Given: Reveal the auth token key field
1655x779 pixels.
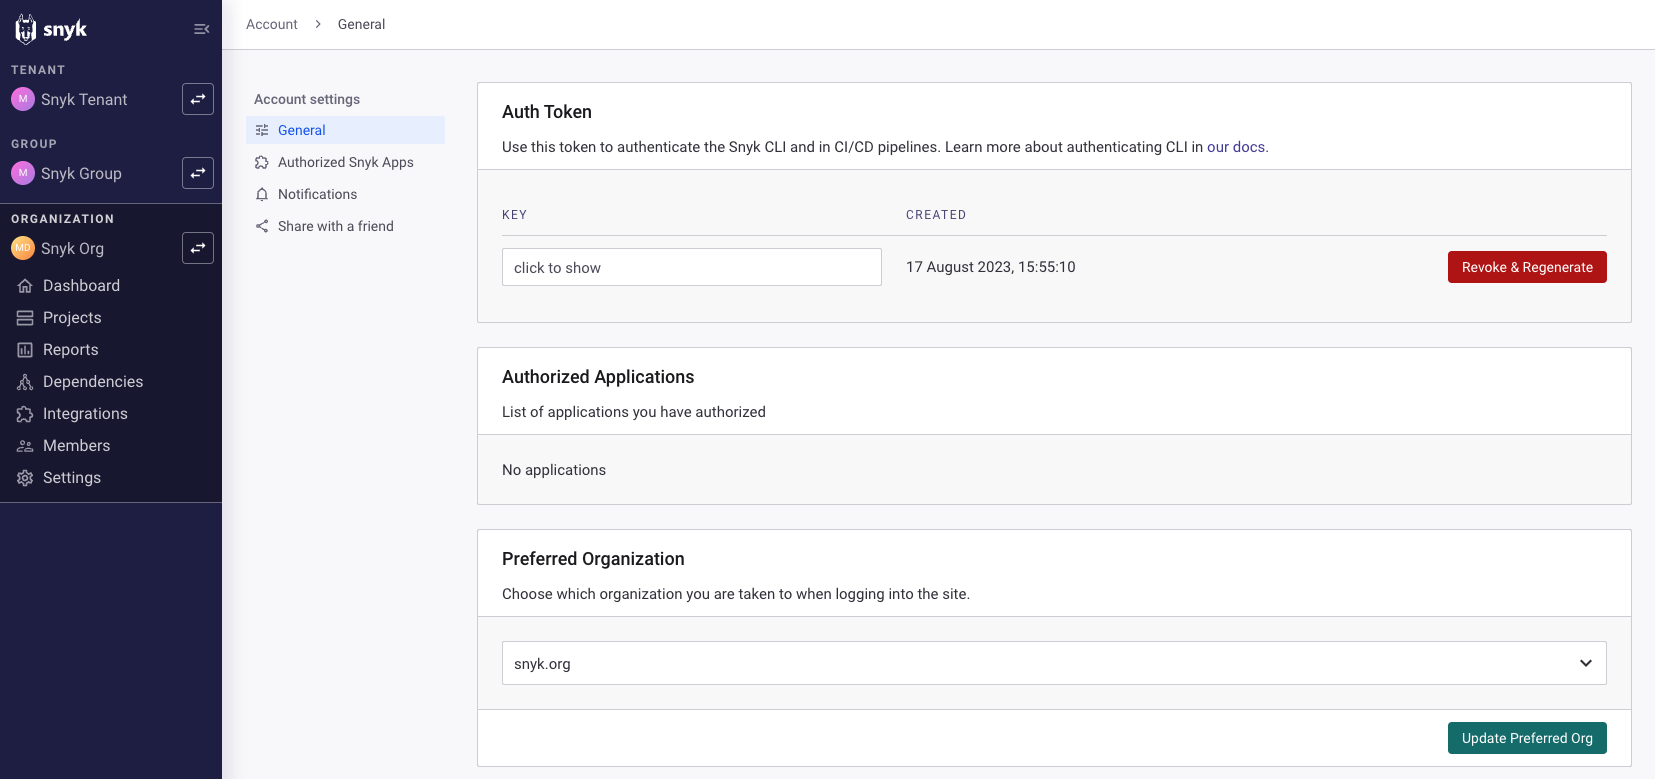Looking at the screenshot, I should 691,267.
